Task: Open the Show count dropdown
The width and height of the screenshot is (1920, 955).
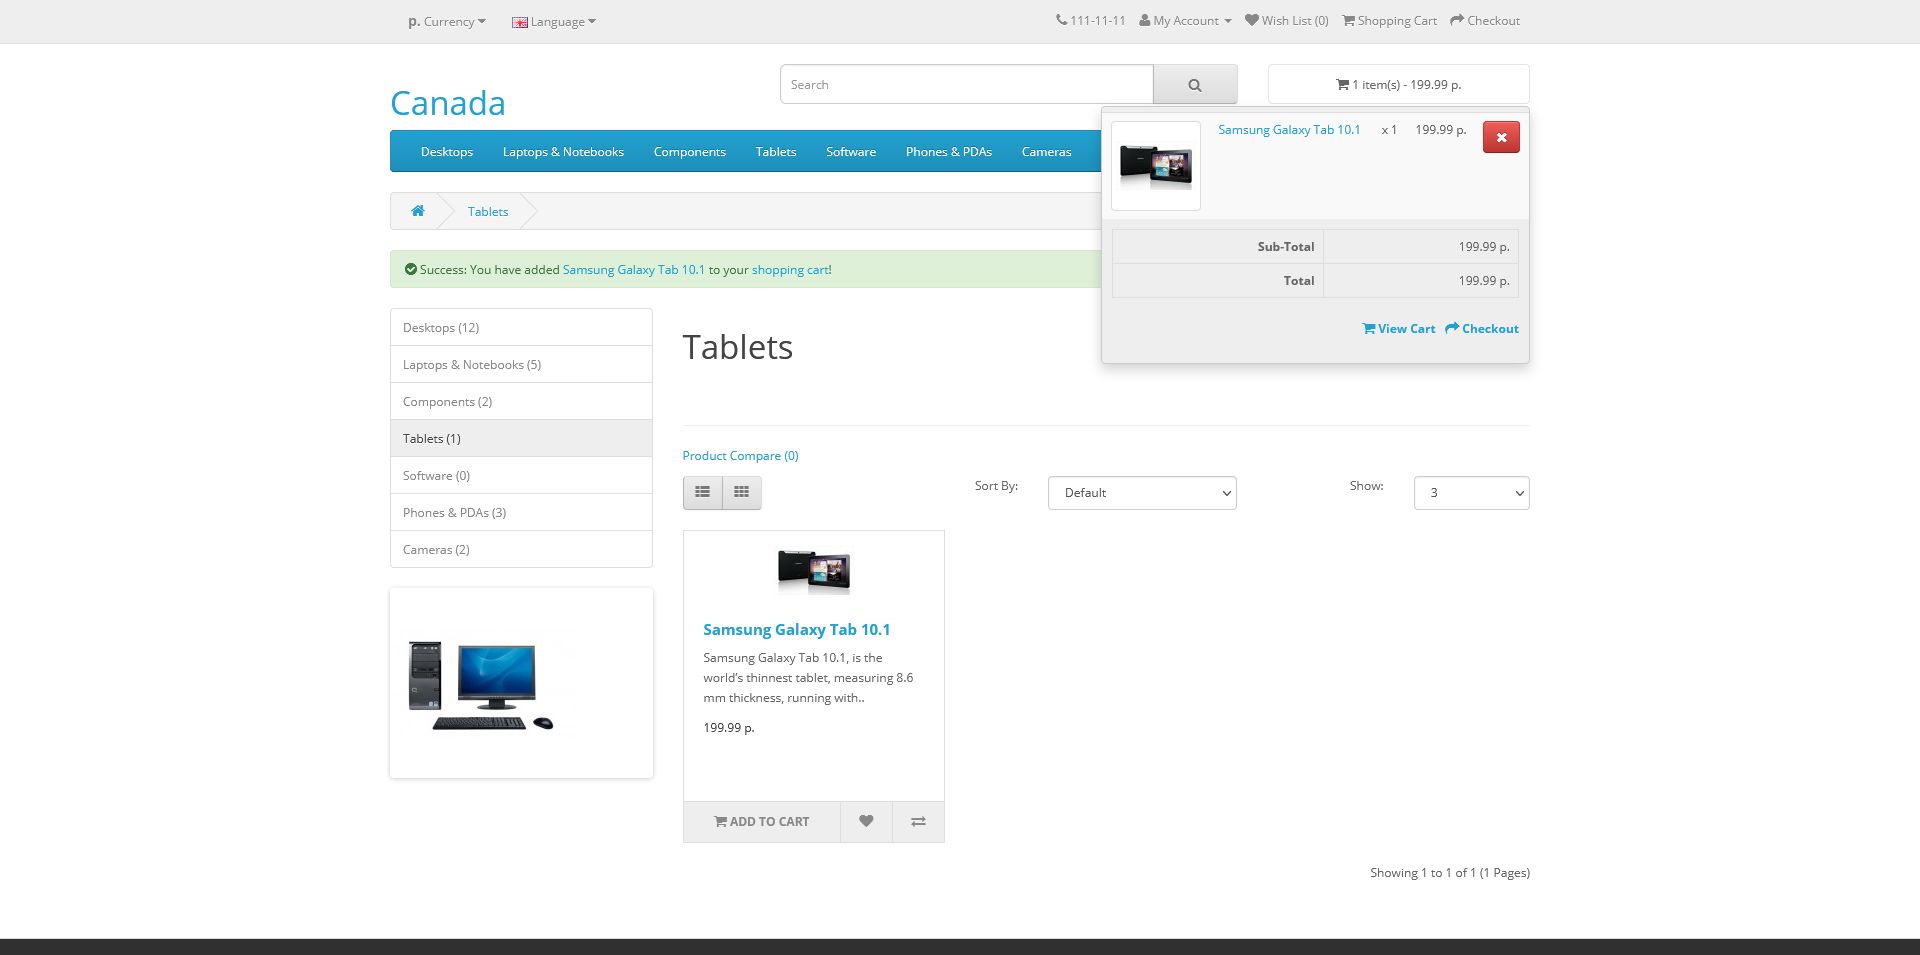Action: 1471,493
